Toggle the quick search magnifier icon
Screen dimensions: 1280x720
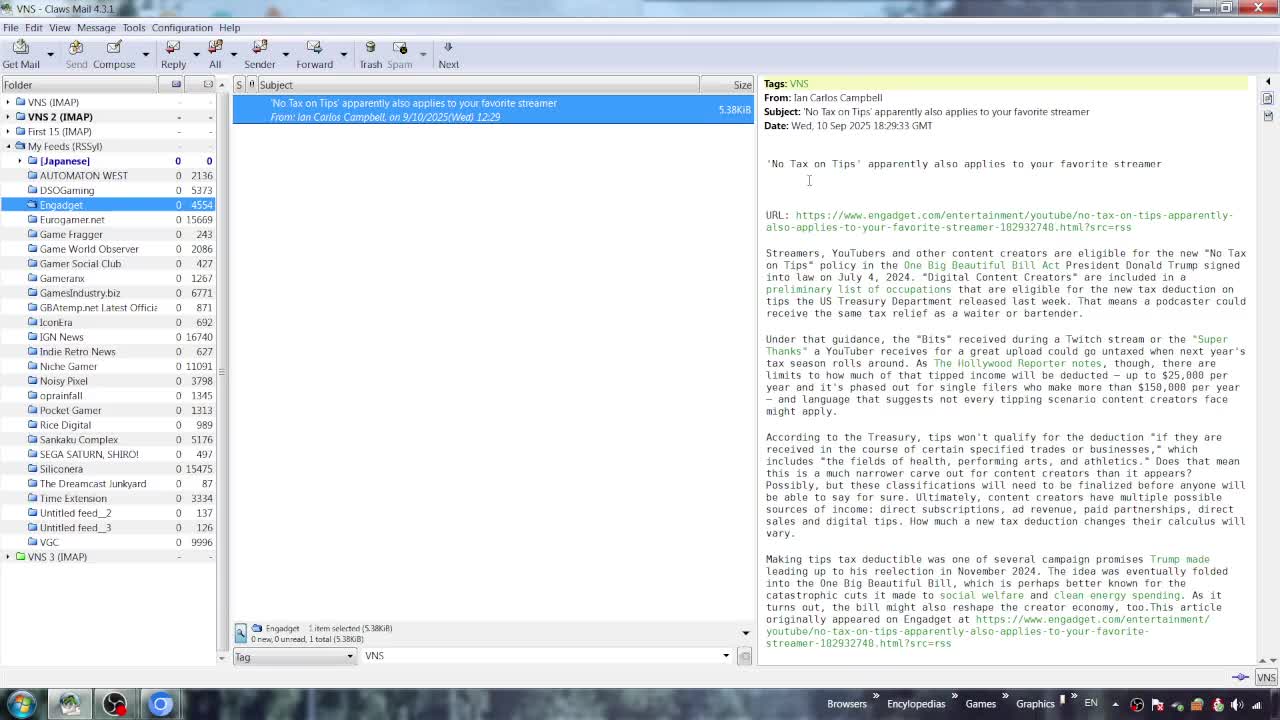241,633
